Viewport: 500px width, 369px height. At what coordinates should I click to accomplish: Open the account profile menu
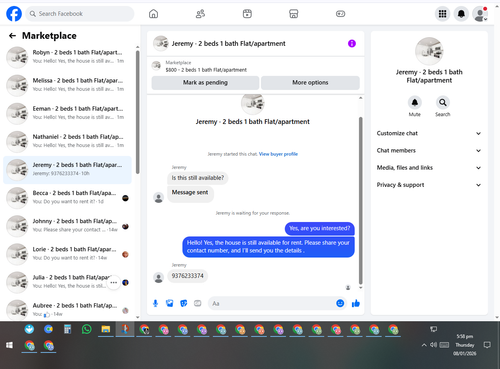click(x=480, y=14)
